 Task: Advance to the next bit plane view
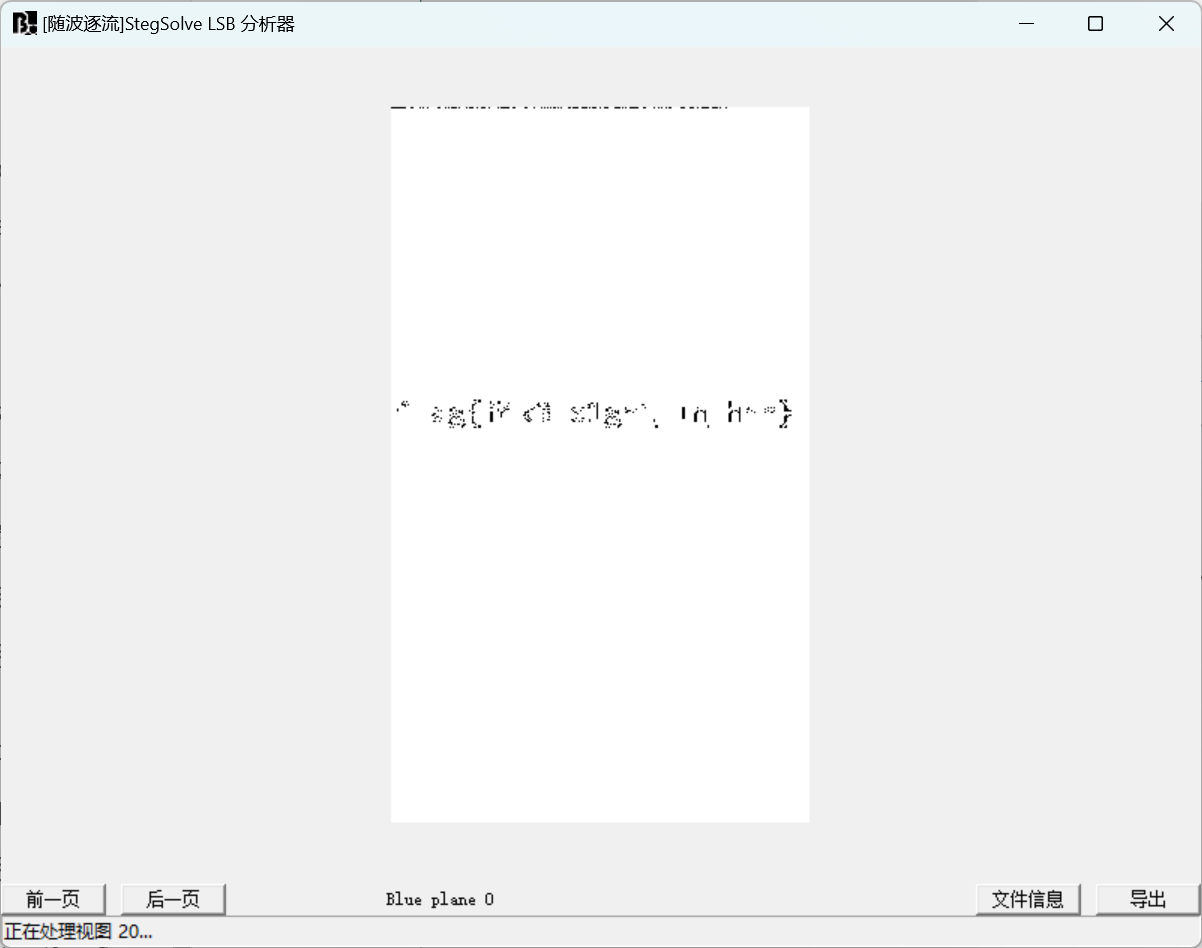[x=172, y=899]
